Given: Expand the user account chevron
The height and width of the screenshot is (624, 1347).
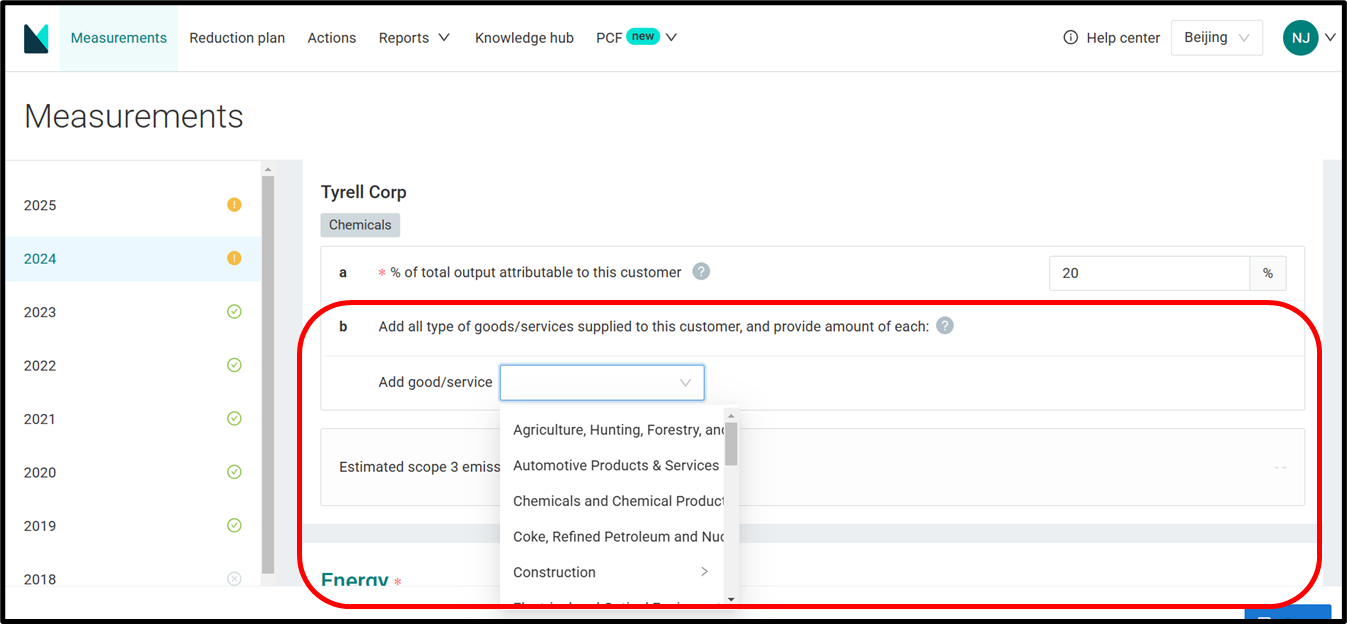Looking at the screenshot, I should 1330,38.
